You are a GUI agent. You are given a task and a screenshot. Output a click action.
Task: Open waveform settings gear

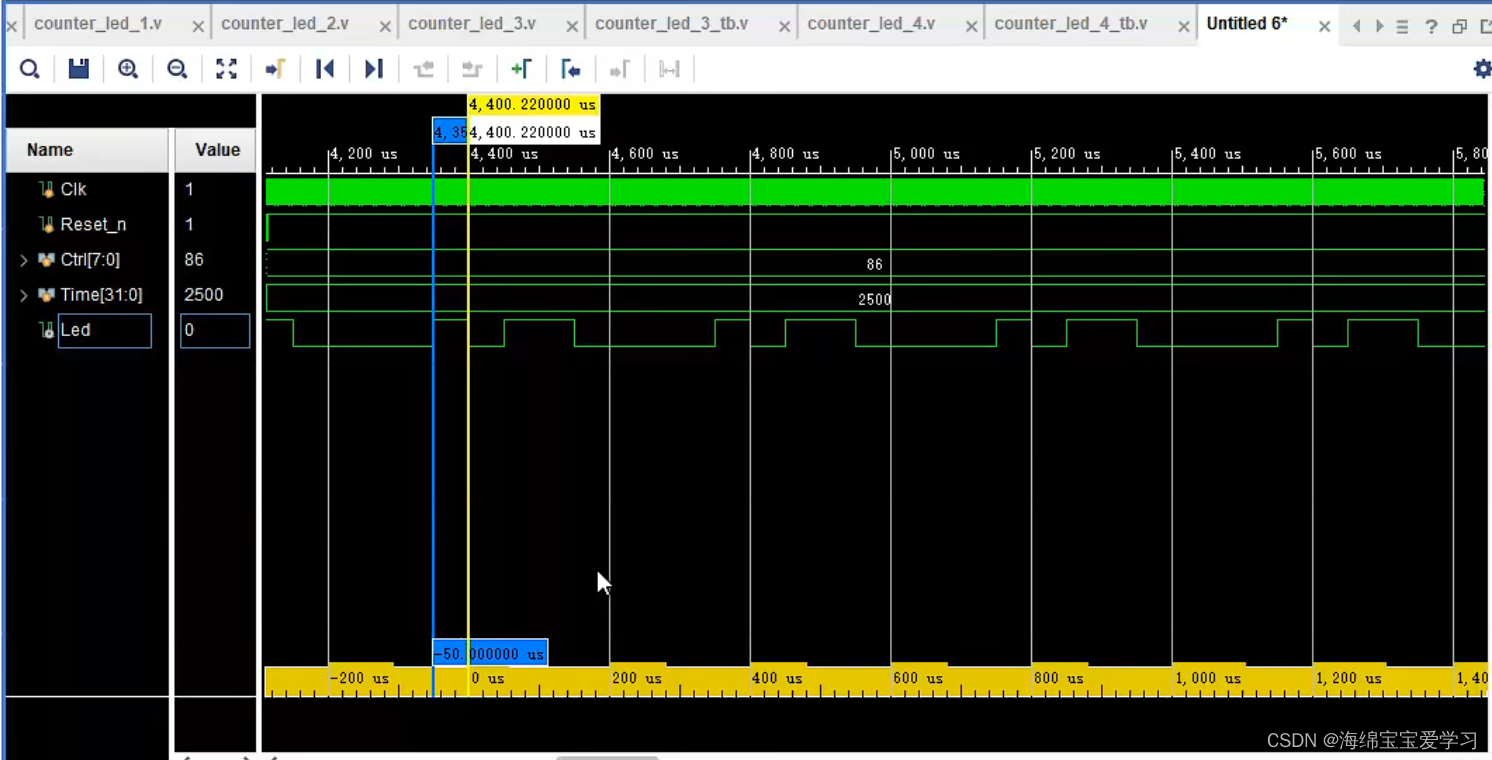tap(1482, 69)
